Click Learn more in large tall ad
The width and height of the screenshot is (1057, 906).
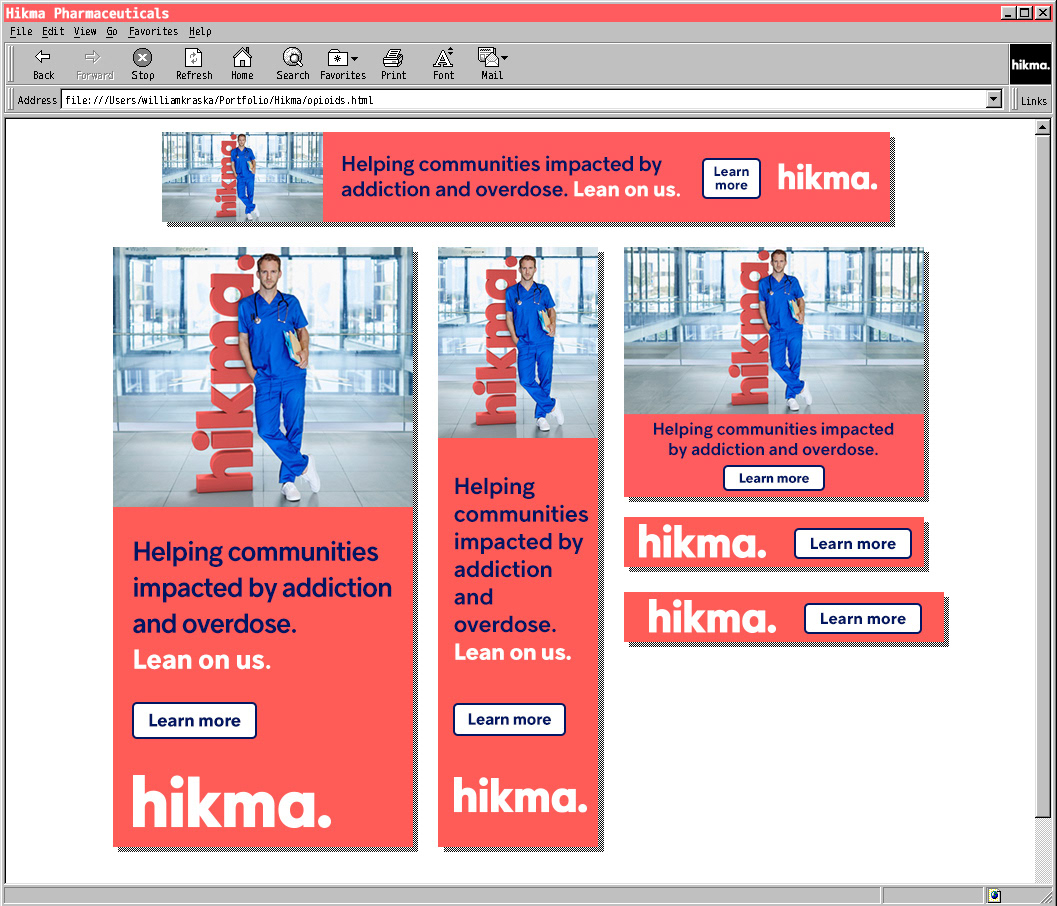[x=194, y=721]
